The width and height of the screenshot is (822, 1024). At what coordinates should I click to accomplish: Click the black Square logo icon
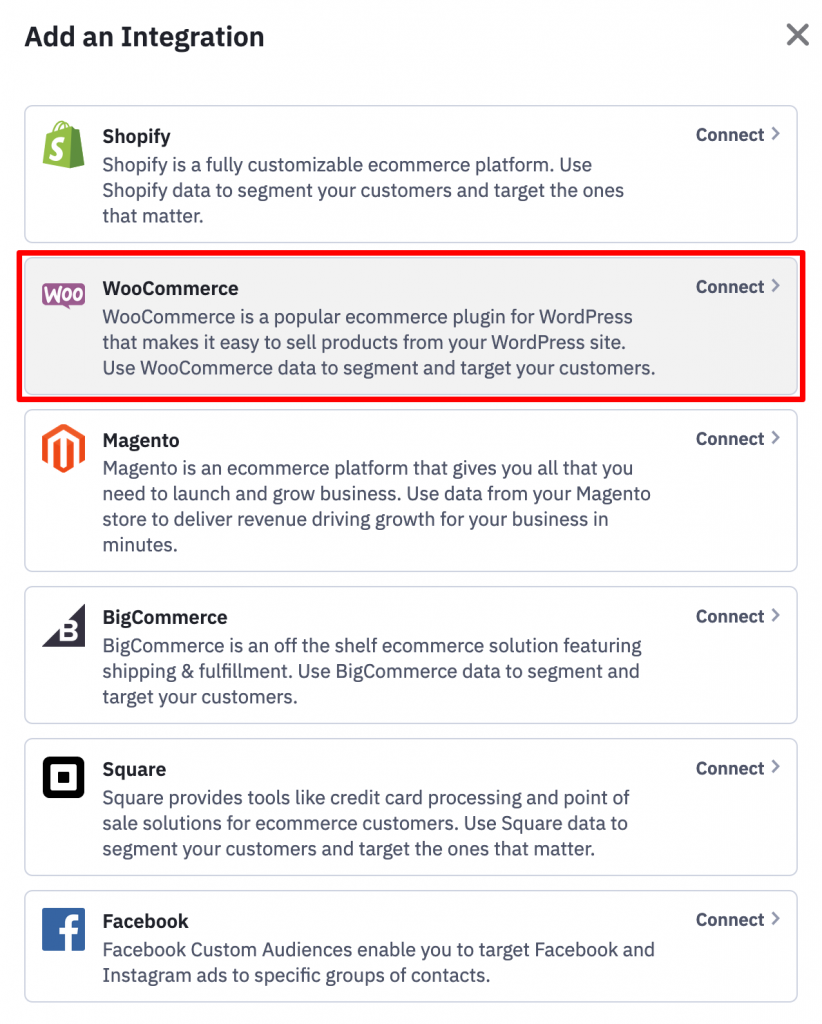click(x=63, y=777)
